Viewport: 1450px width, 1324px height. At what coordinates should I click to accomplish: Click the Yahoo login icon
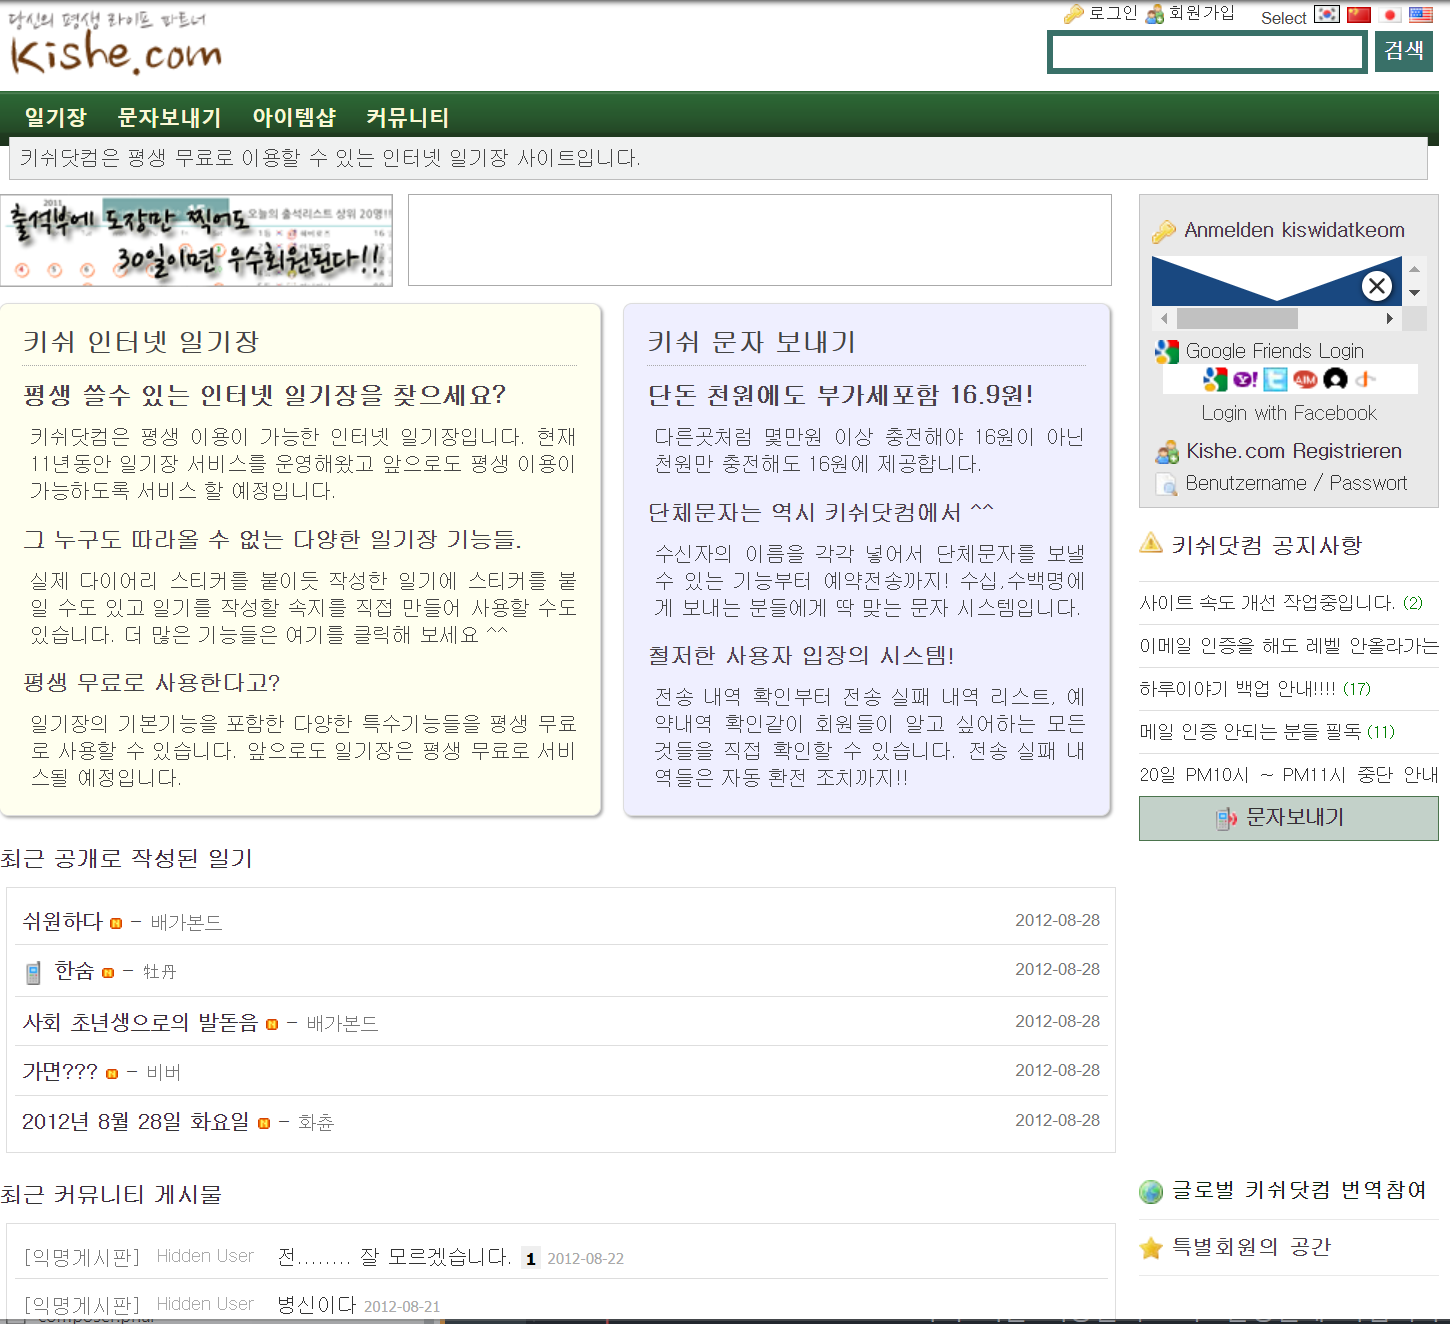pyautogui.click(x=1245, y=380)
